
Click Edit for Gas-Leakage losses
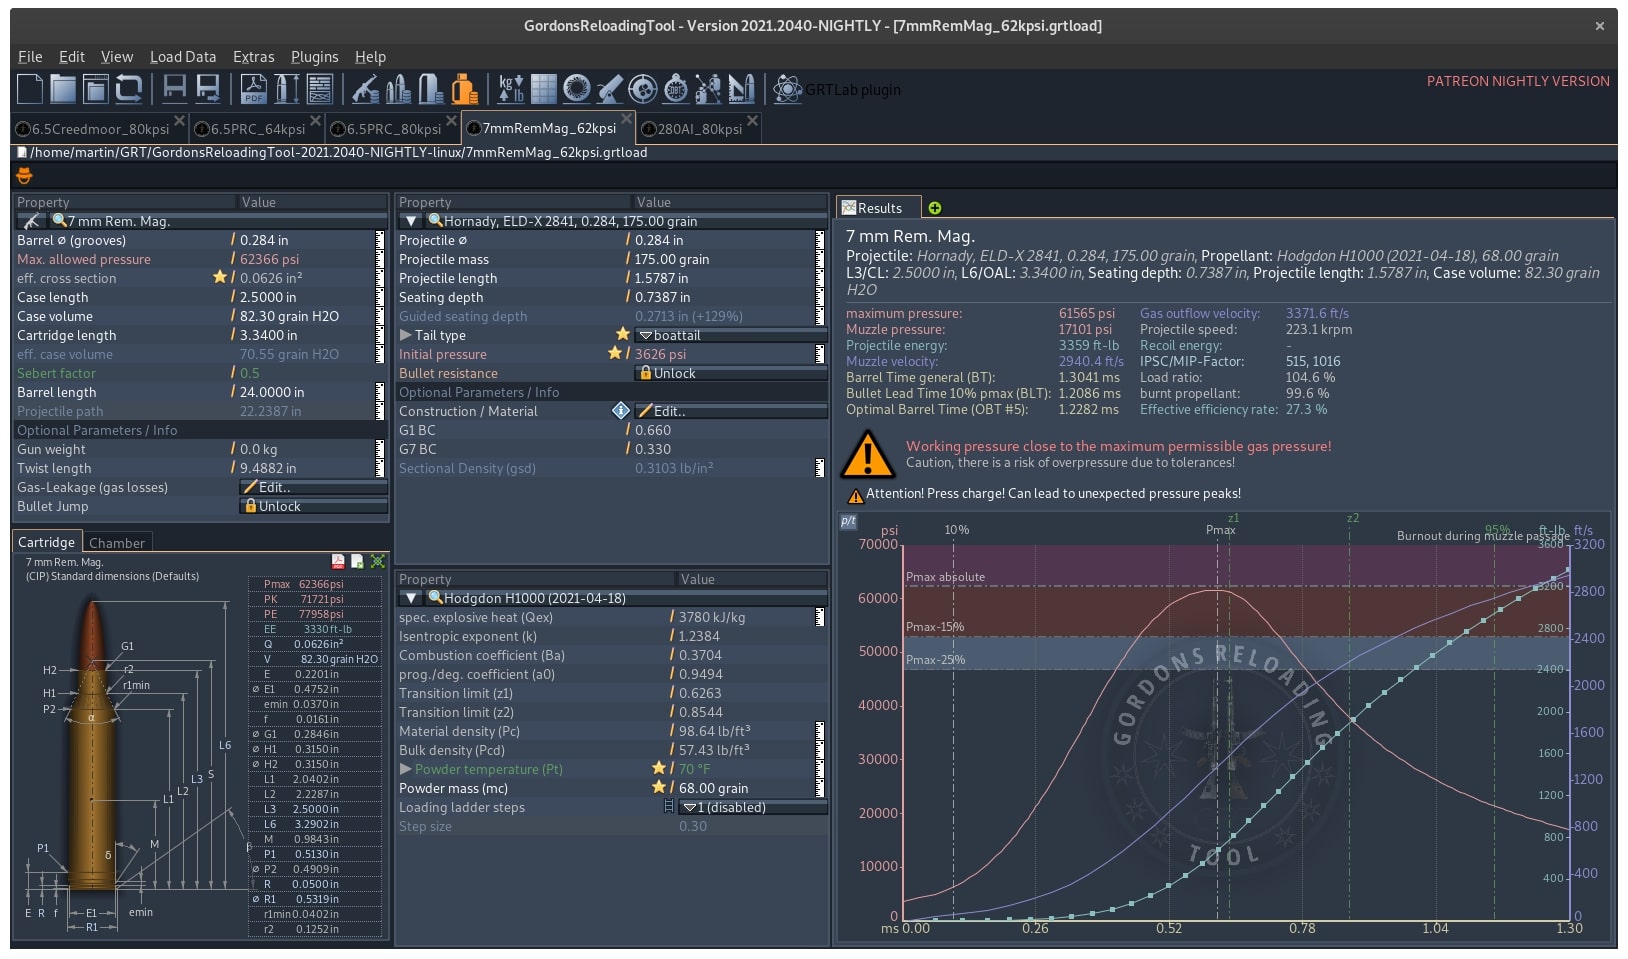314,487
